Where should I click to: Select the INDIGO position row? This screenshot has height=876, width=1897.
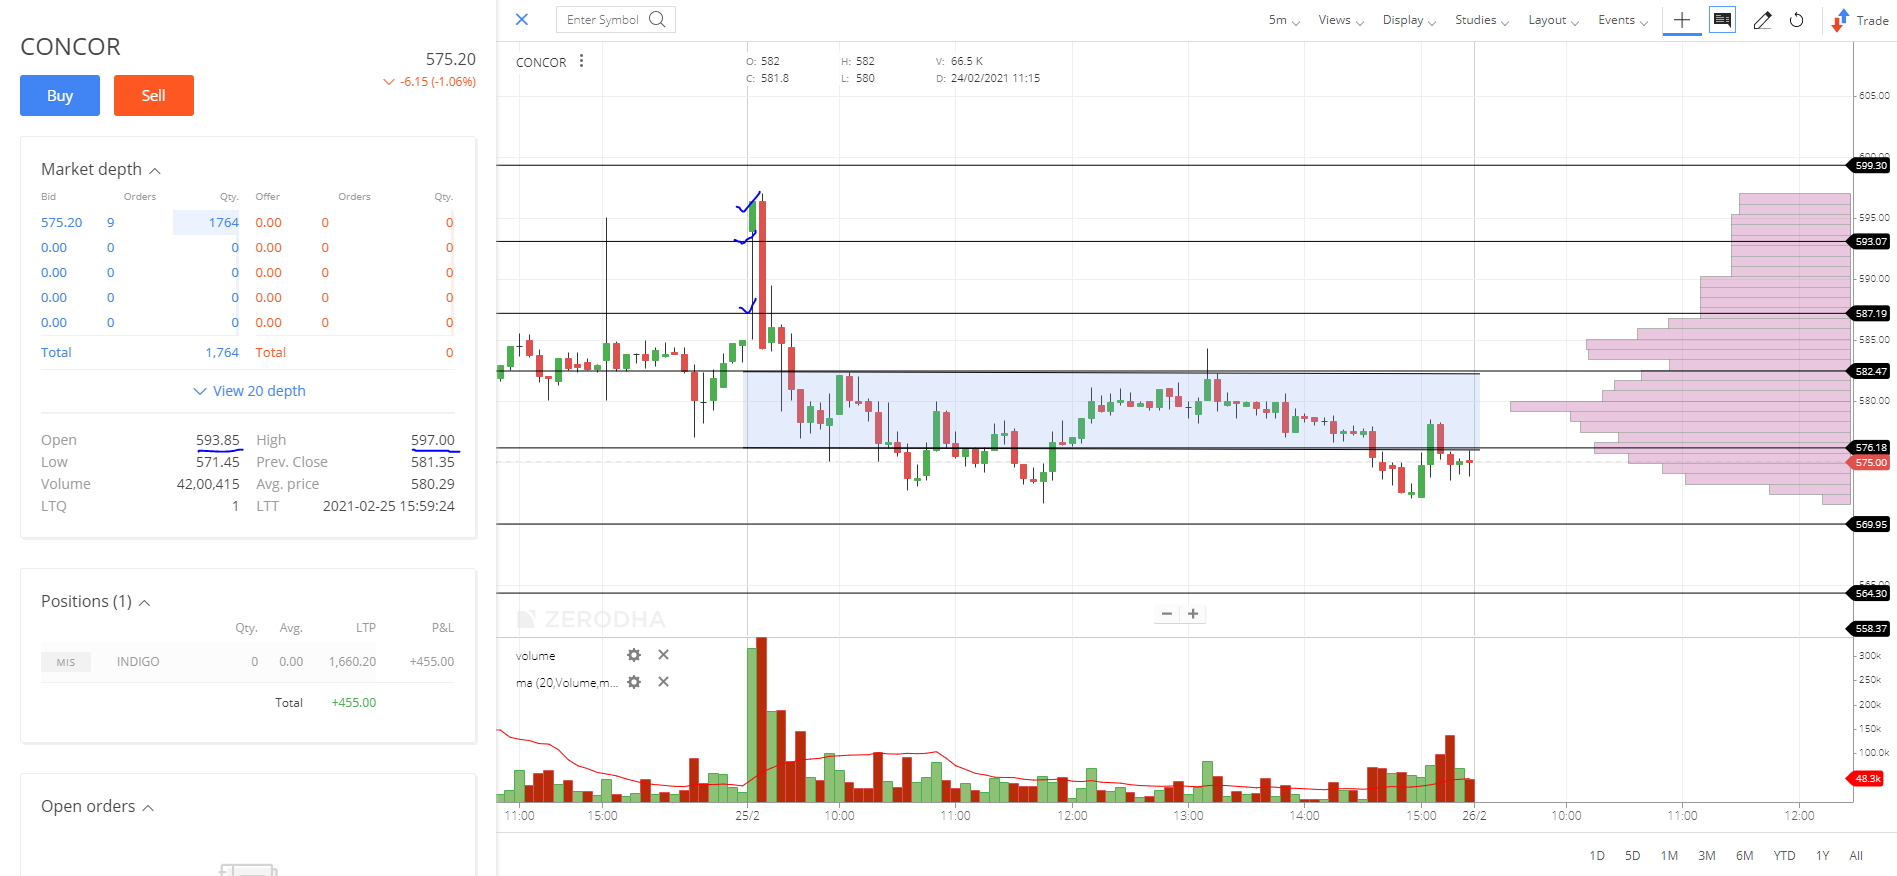point(248,662)
